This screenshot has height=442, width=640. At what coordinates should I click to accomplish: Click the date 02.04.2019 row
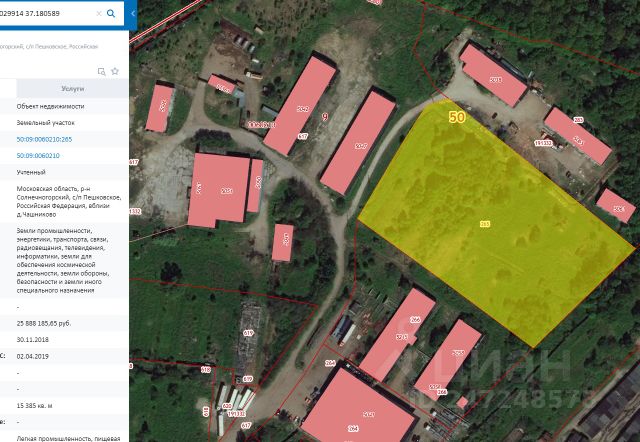click(x=35, y=356)
